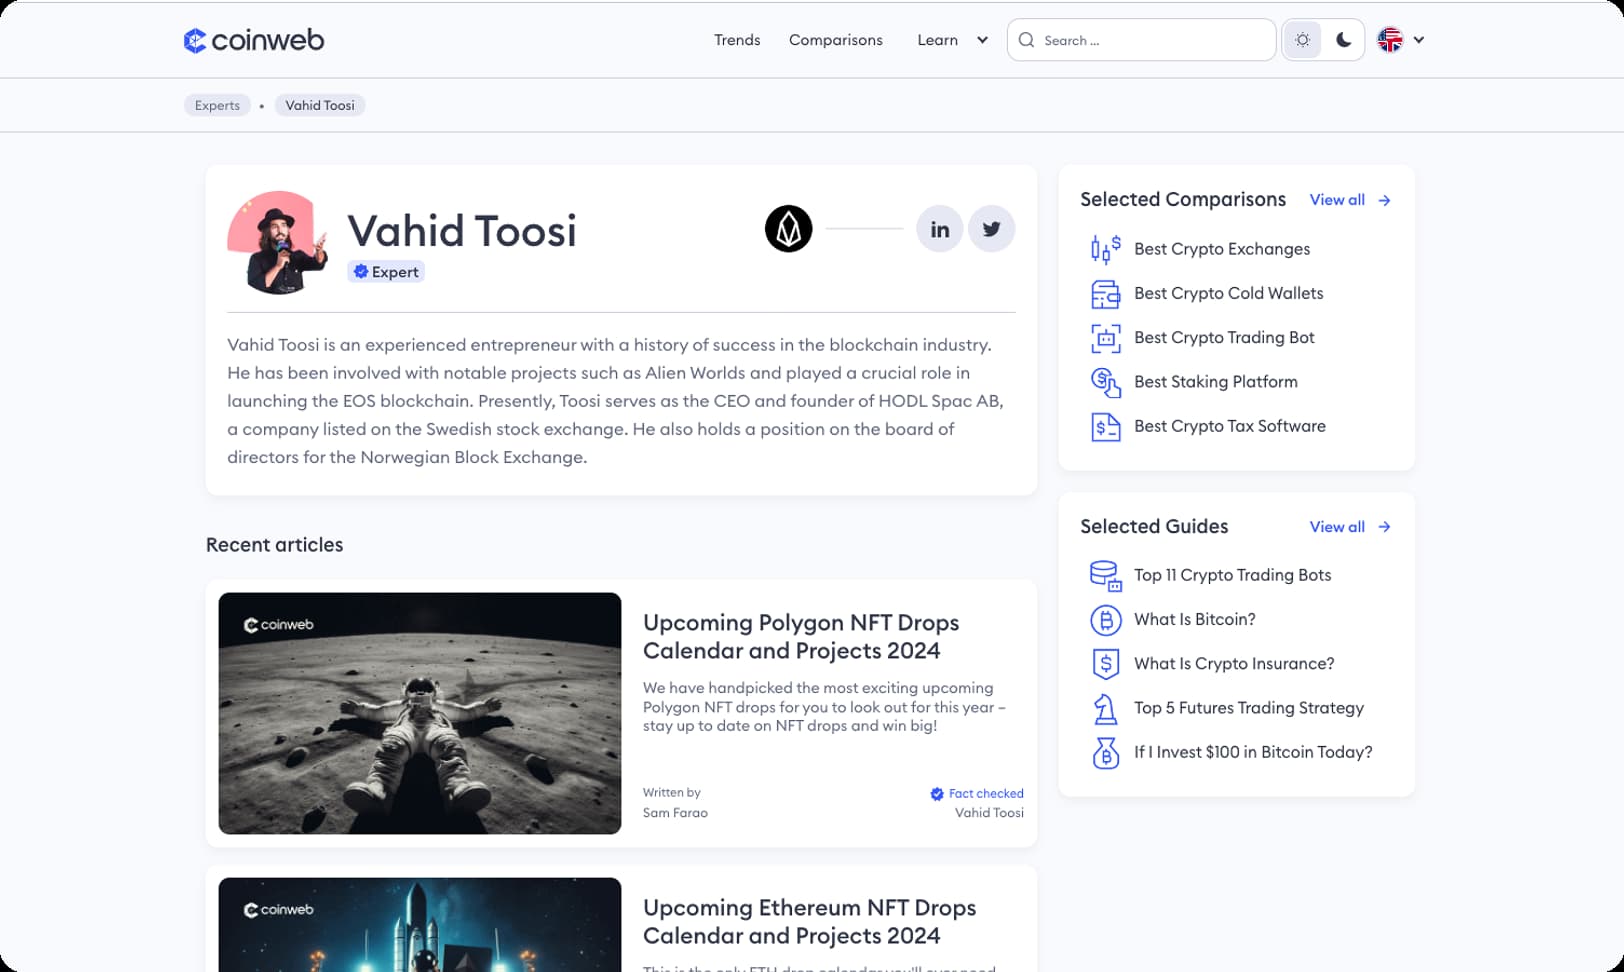
Task: Open Best Crypto Exchanges link
Action: pos(1222,249)
